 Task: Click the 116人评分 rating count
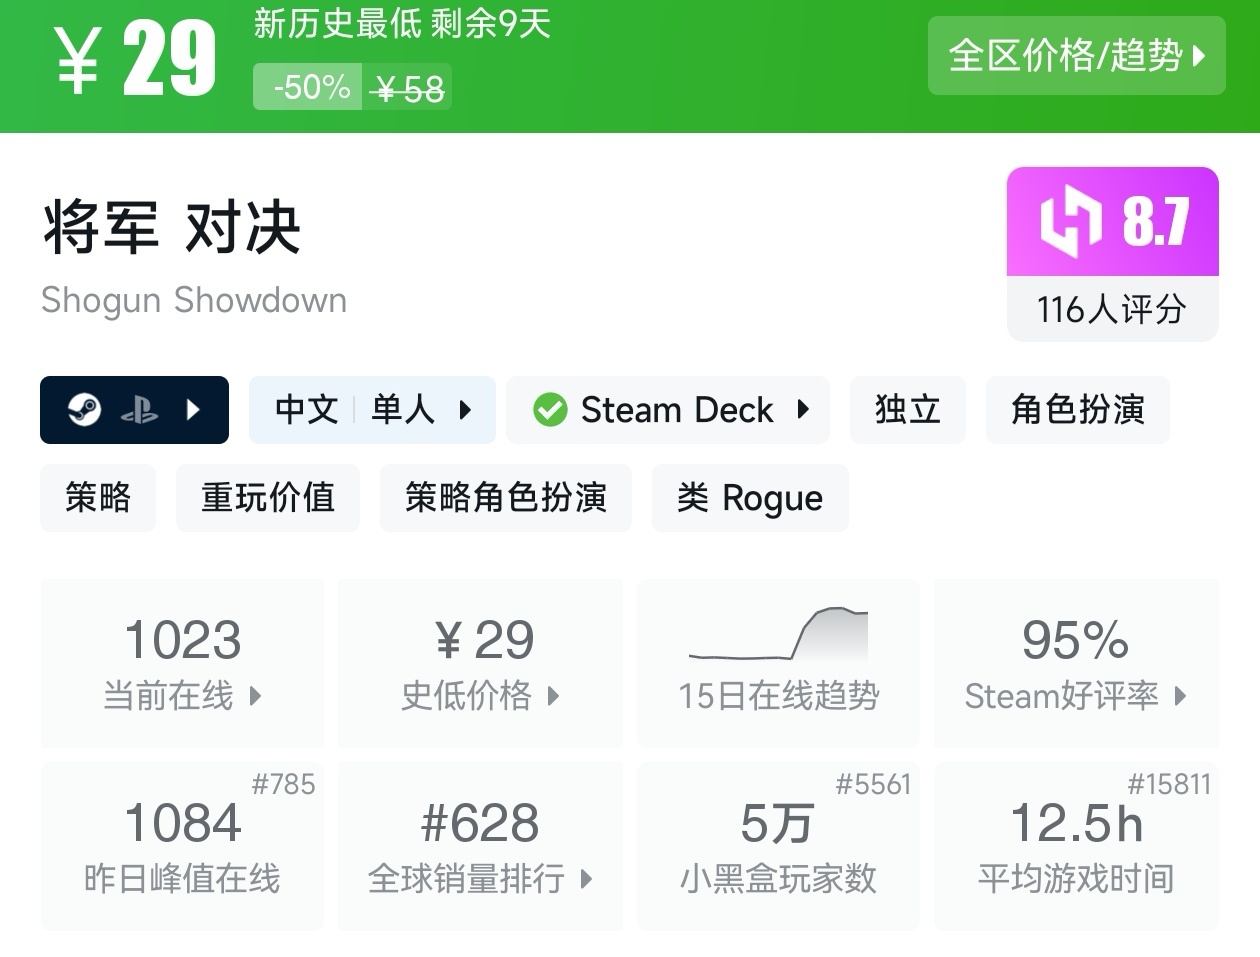pos(1112,310)
